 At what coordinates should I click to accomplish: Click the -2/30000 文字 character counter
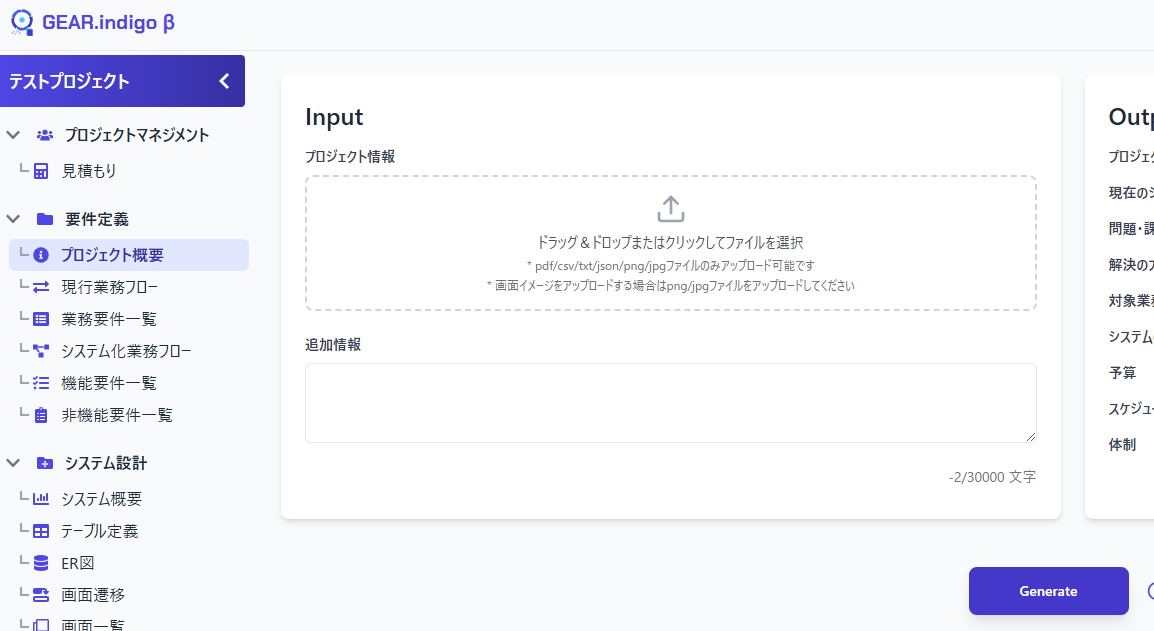click(992, 477)
